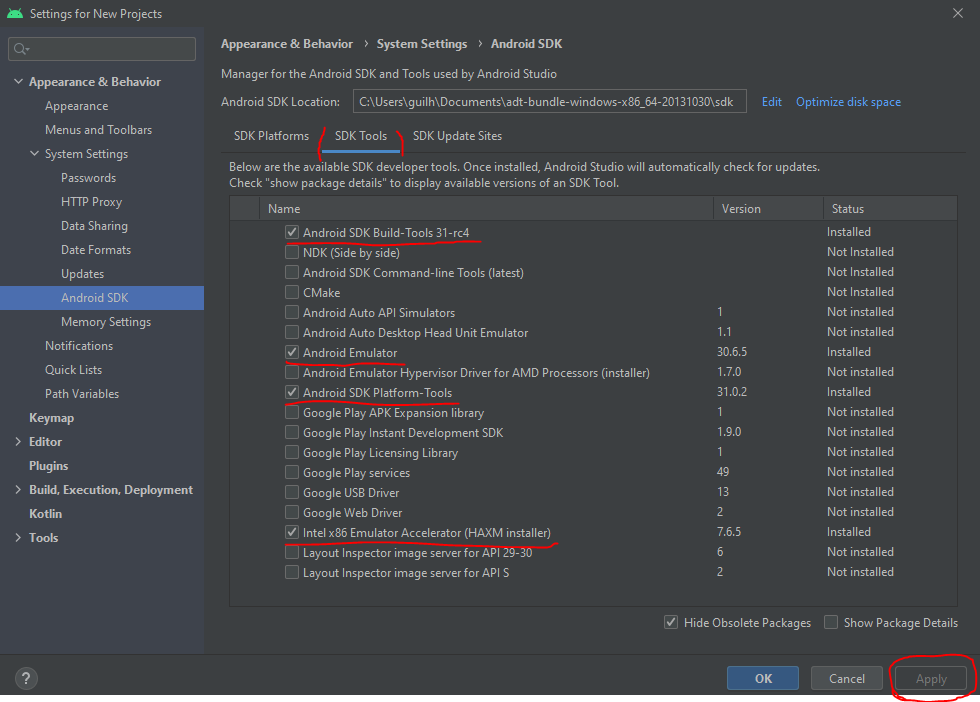Click the Edit link for SDK location
980x702 pixels.
point(772,102)
